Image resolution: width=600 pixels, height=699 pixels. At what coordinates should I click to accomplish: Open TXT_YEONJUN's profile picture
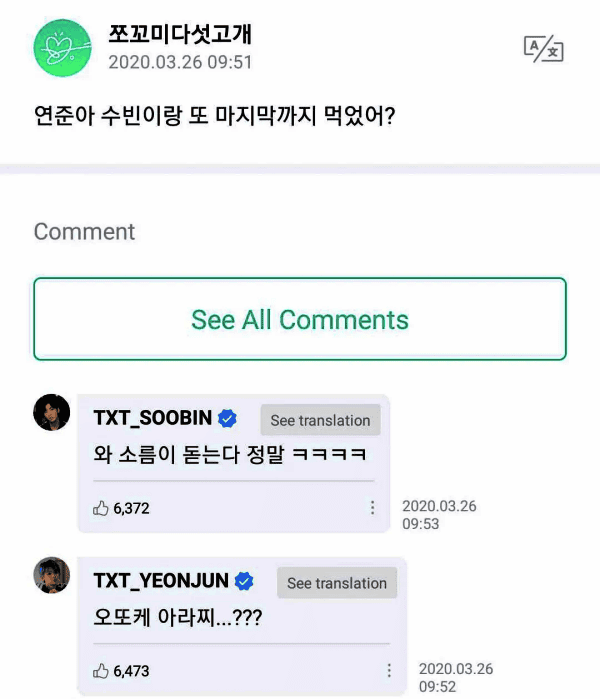(x=52, y=575)
